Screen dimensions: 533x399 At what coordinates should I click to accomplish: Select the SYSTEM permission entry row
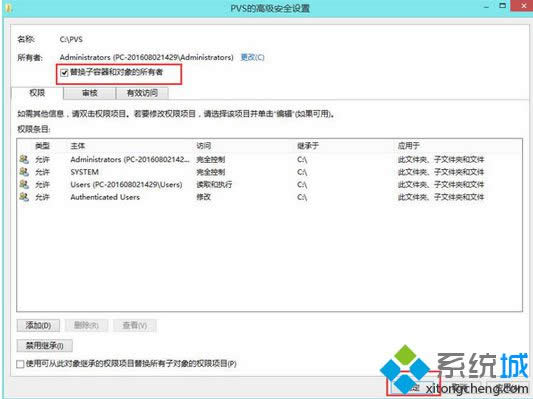tap(269, 172)
